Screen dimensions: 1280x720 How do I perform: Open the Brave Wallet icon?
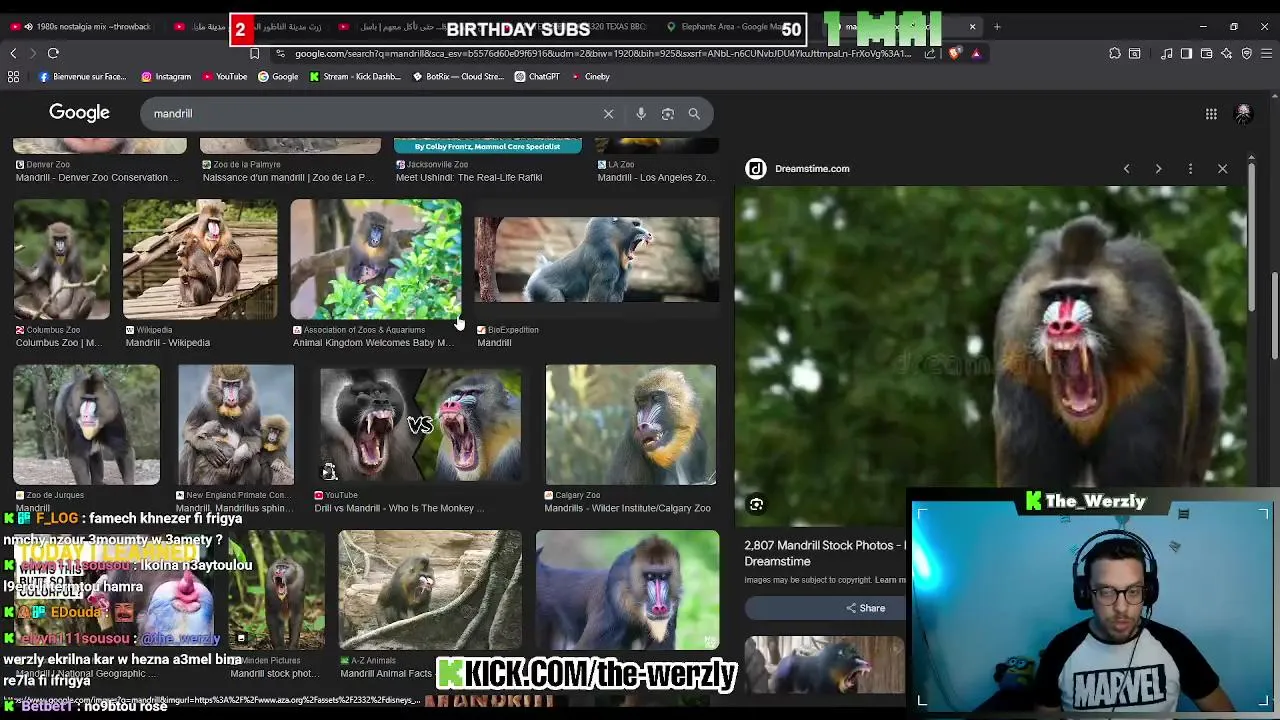tap(1206, 53)
